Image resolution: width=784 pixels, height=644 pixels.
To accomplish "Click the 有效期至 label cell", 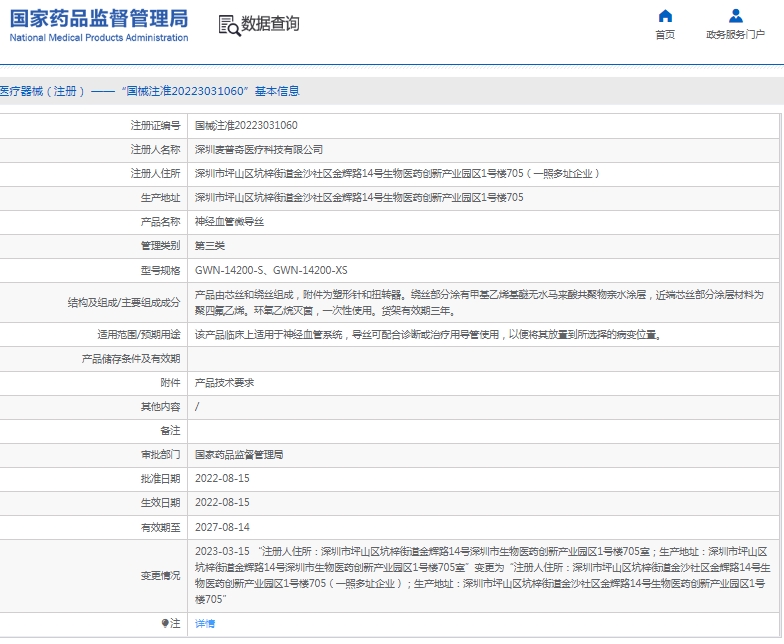I will (160, 527).
